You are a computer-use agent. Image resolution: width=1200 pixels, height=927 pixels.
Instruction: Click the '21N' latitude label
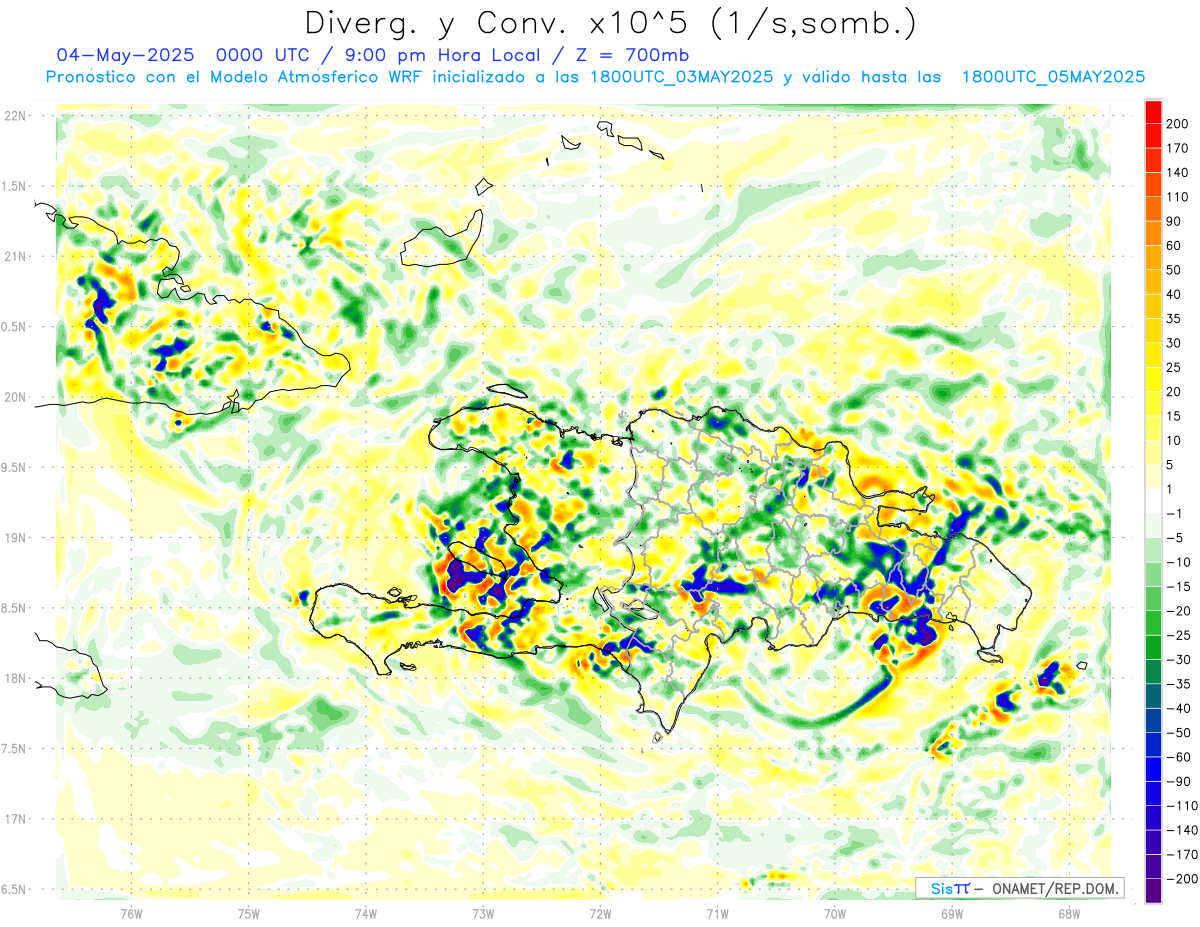15,256
